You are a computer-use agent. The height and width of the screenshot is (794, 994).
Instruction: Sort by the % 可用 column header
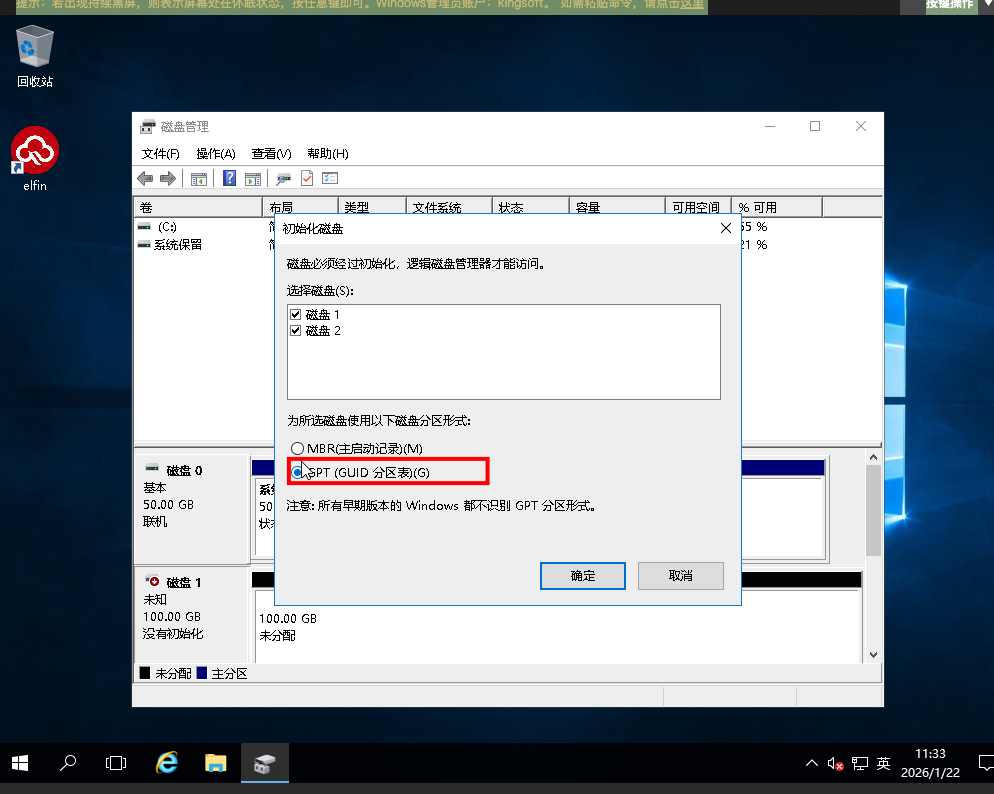(x=777, y=207)
